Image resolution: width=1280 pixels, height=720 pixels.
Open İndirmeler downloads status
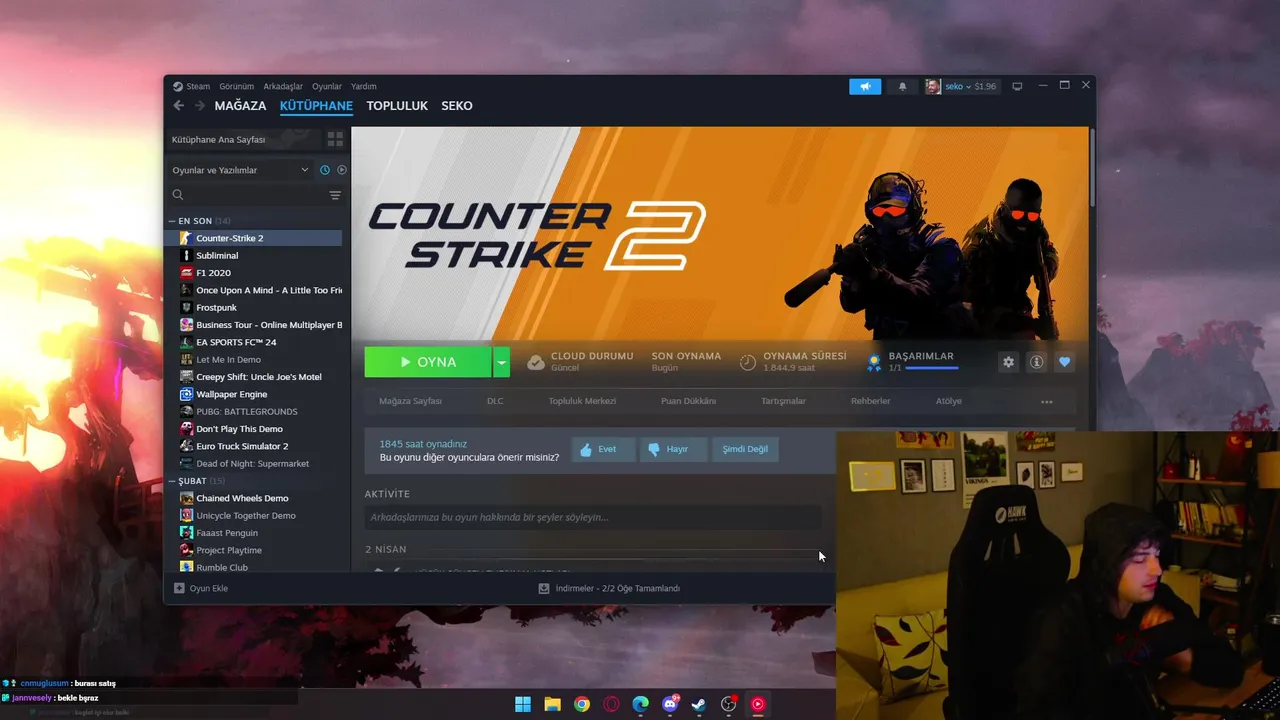pos(609,588)
